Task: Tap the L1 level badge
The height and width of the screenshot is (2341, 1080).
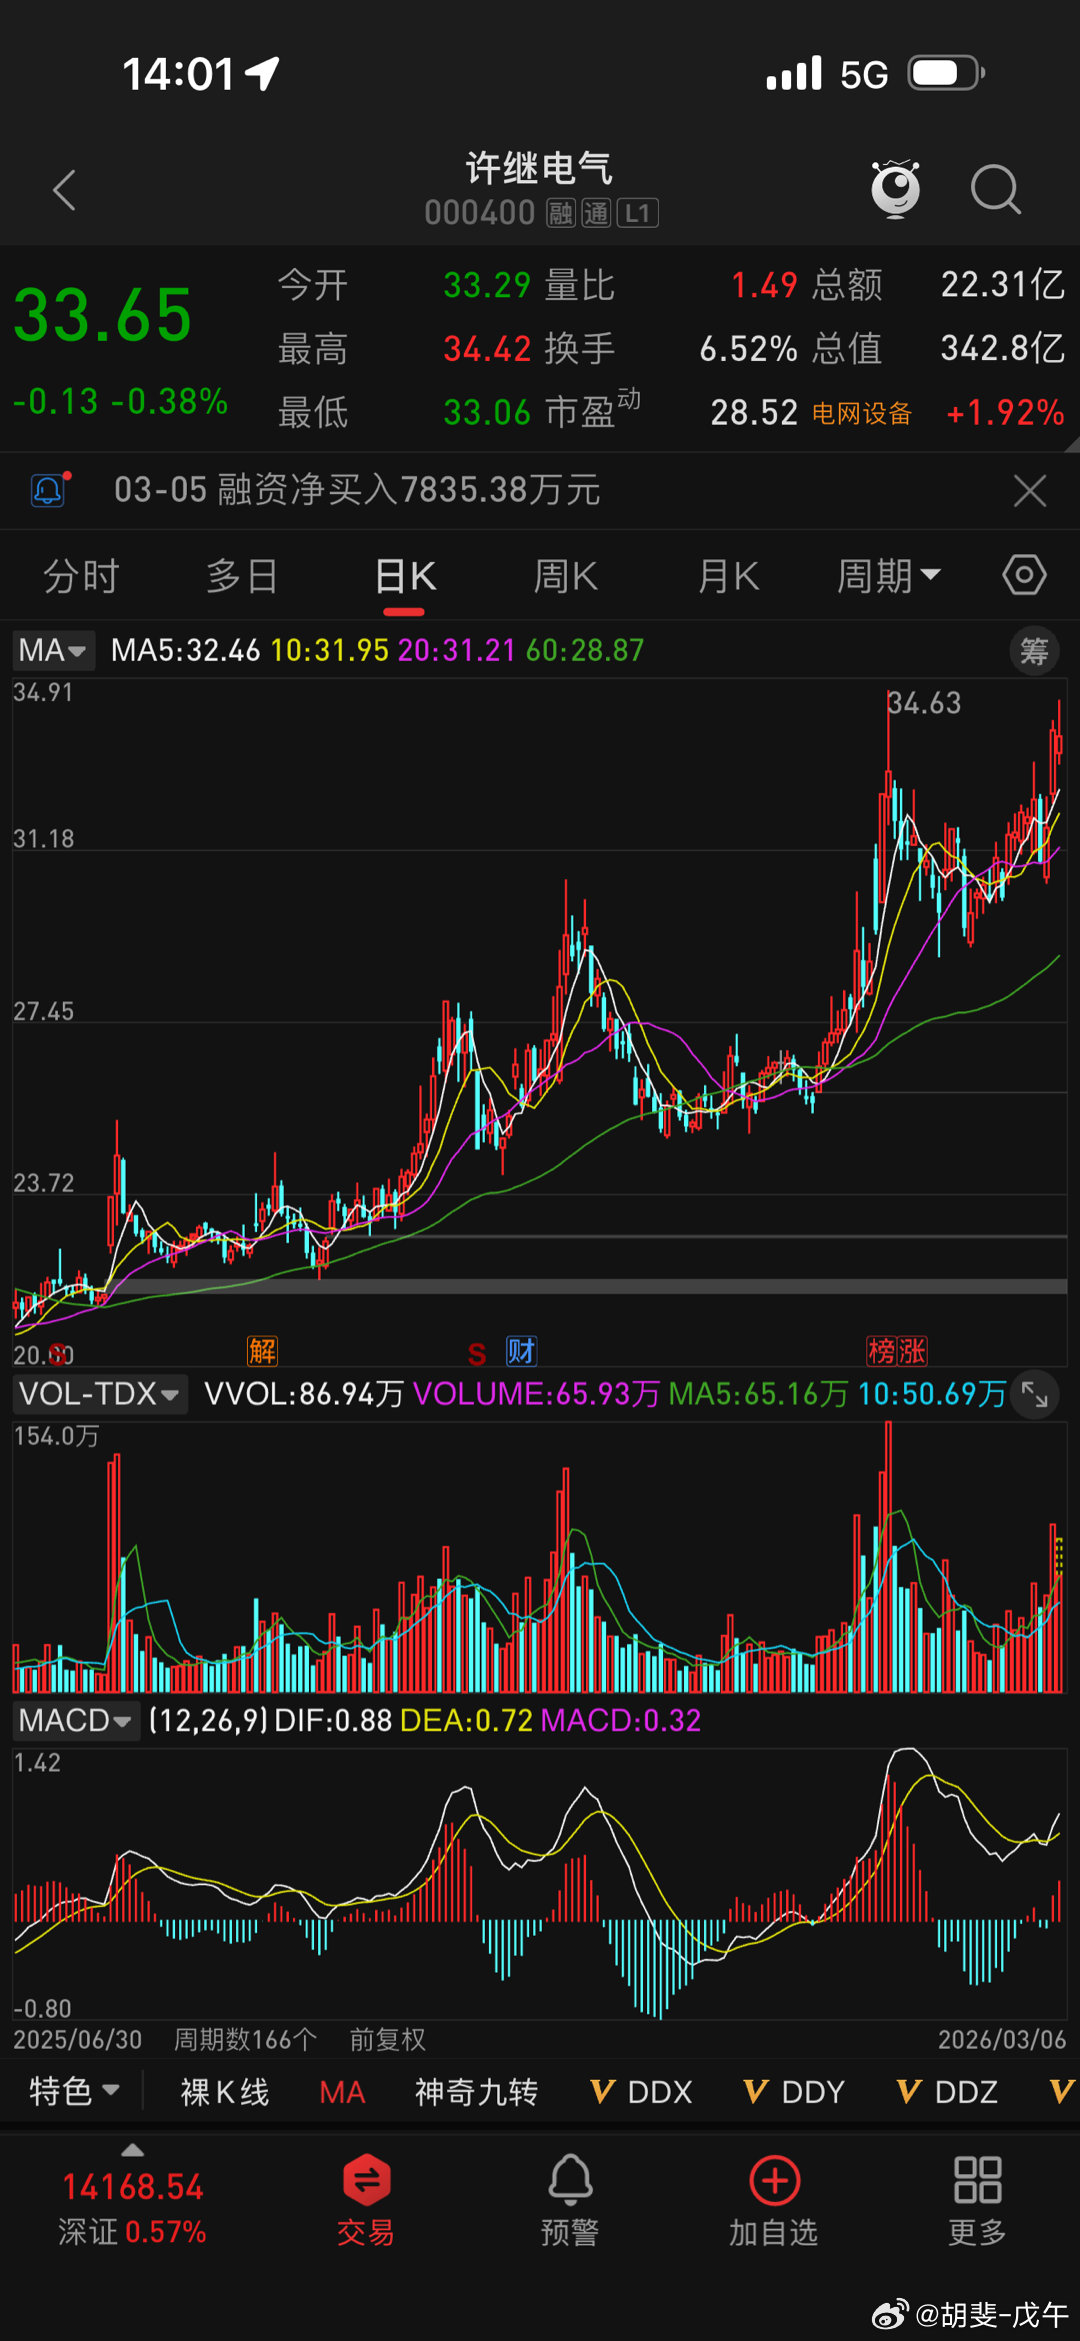Action: pyautogui.click(x=637, y=213)
